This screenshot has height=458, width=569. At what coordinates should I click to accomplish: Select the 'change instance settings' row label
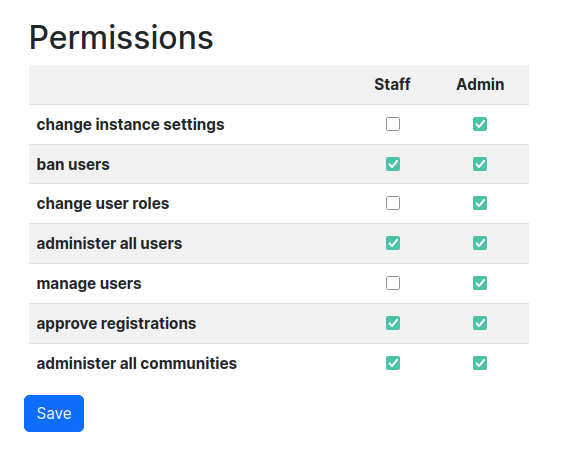131,124
